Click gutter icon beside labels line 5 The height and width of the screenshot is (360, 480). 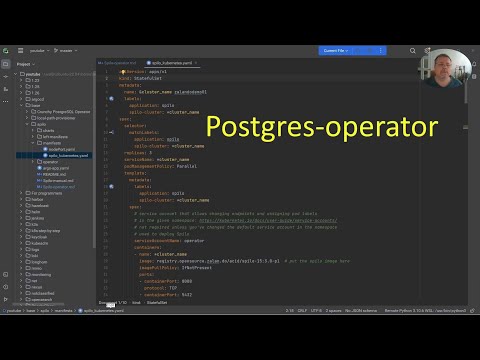click(x=111, y=99)
